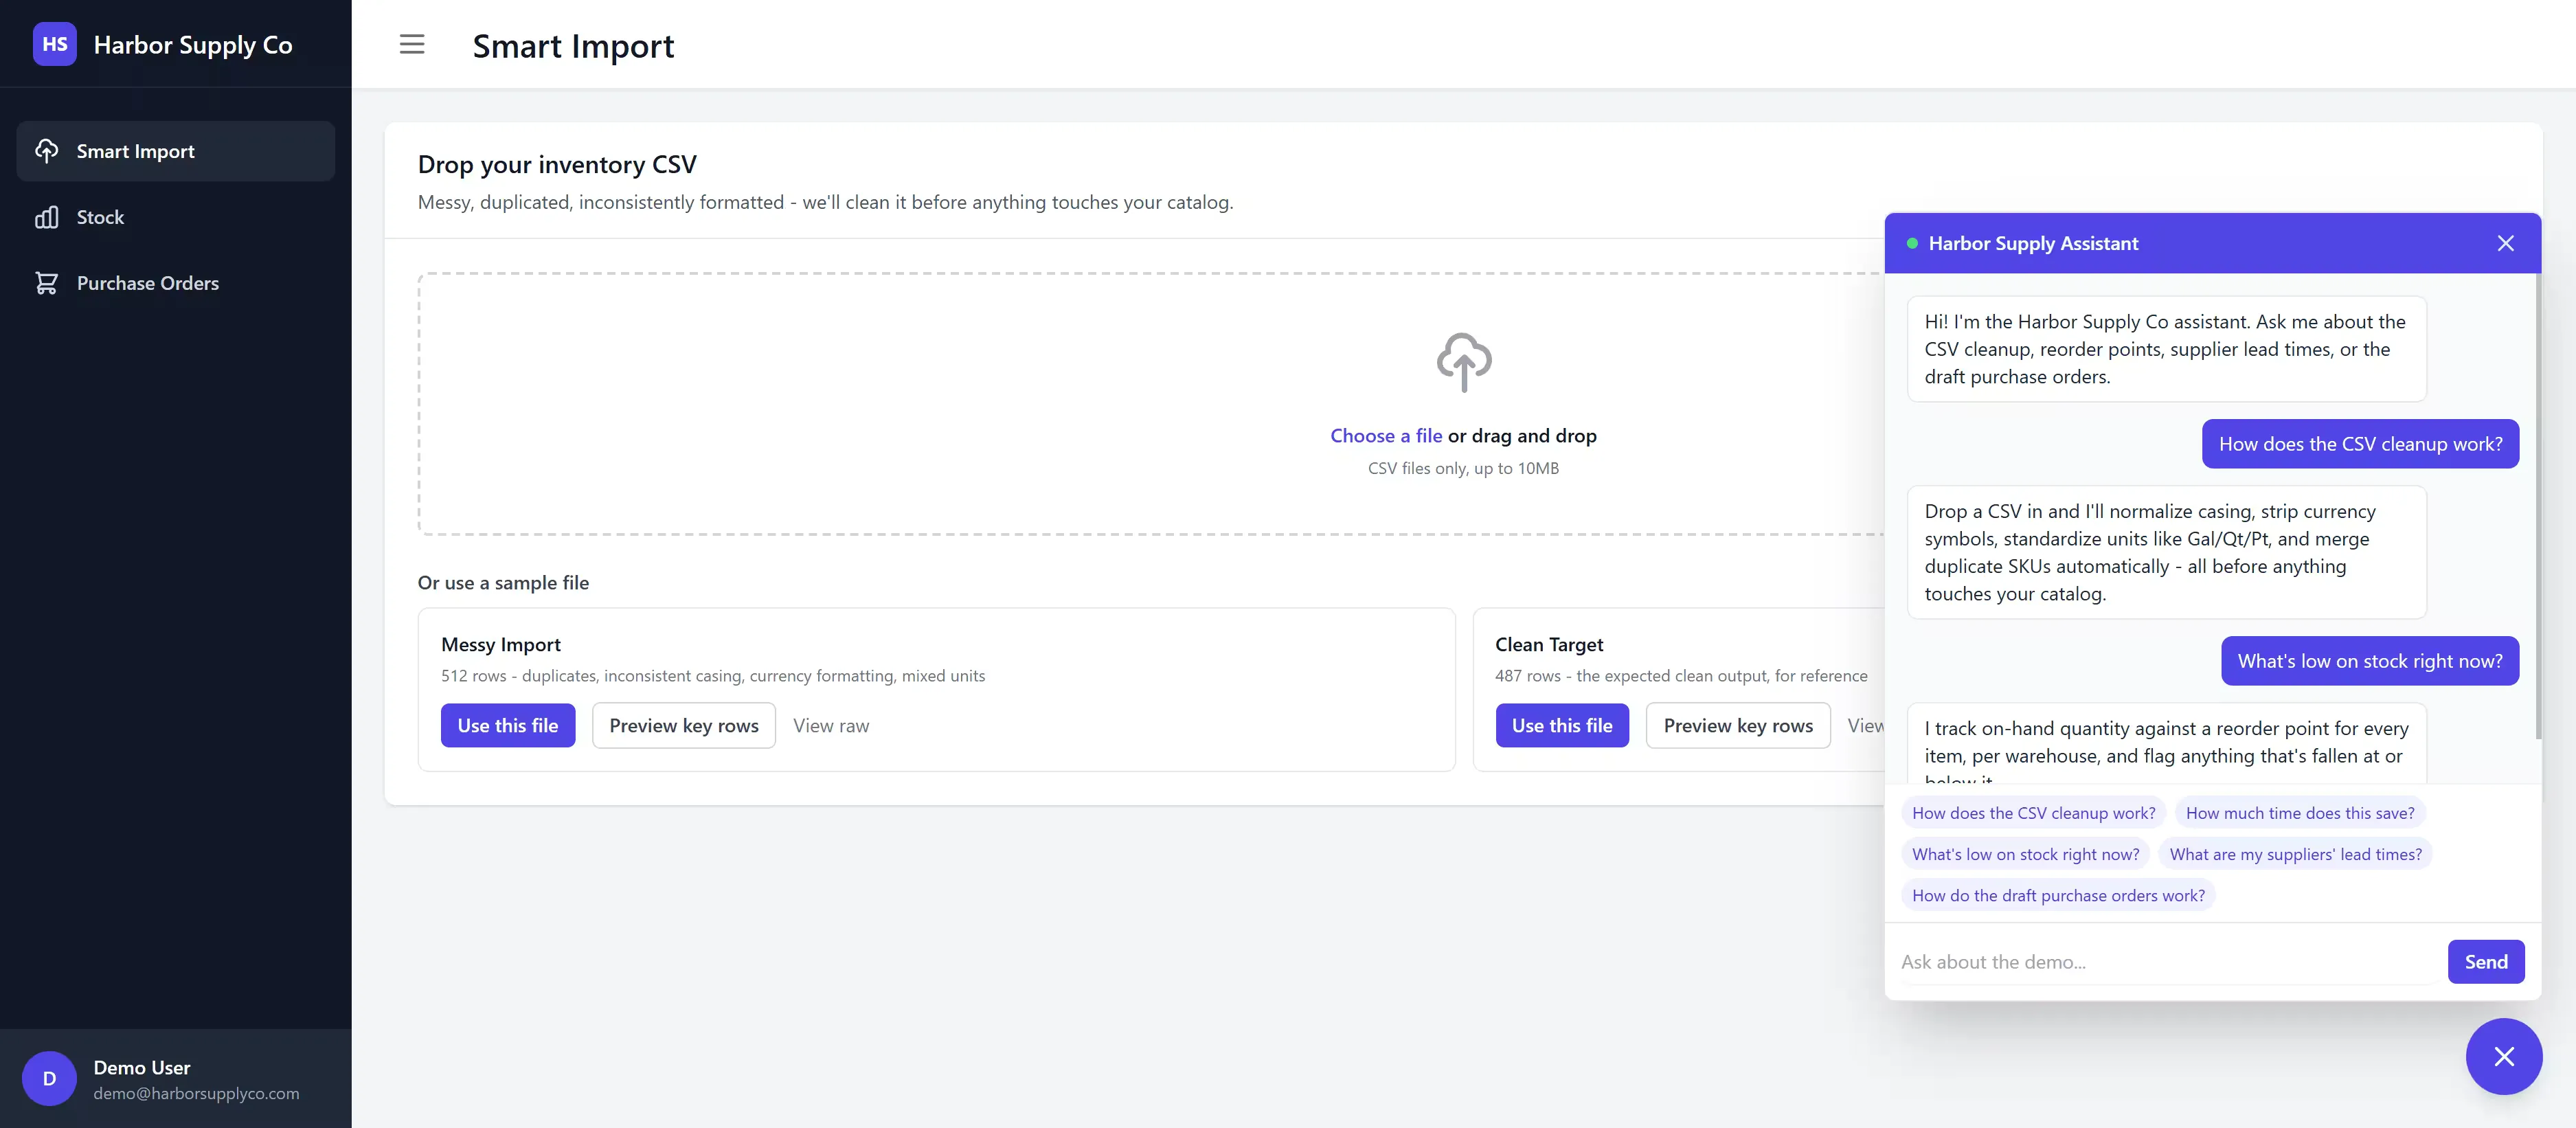Open the Stock page
2576x1128 pixels.
(x=175, y=217)
